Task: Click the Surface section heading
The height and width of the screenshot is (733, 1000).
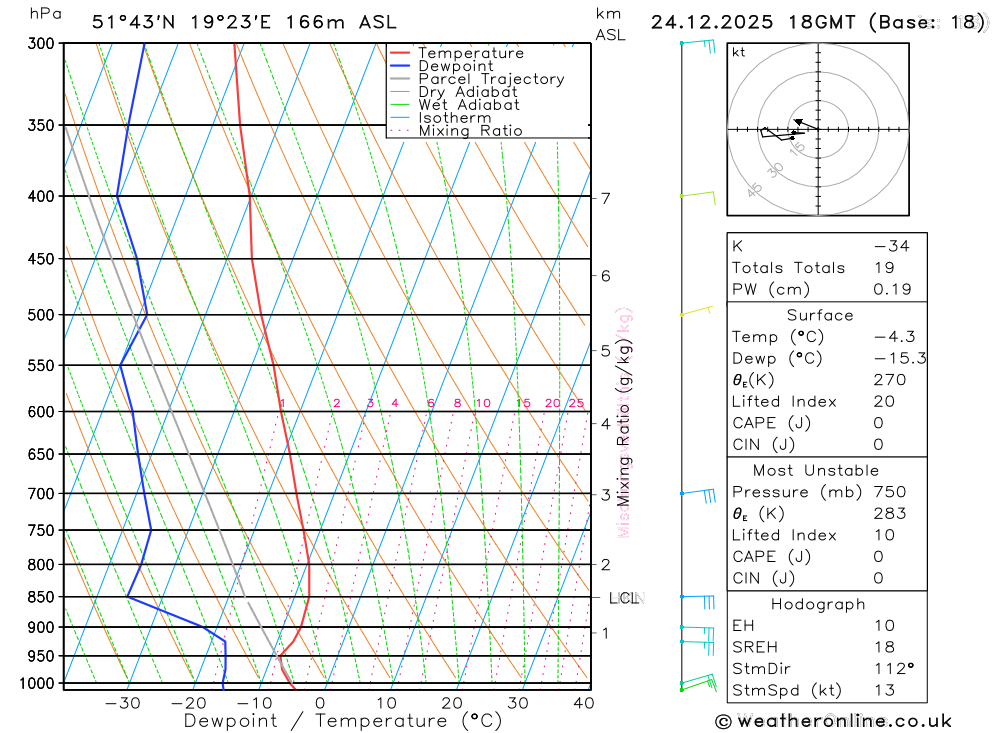Action: click(820, 316)
